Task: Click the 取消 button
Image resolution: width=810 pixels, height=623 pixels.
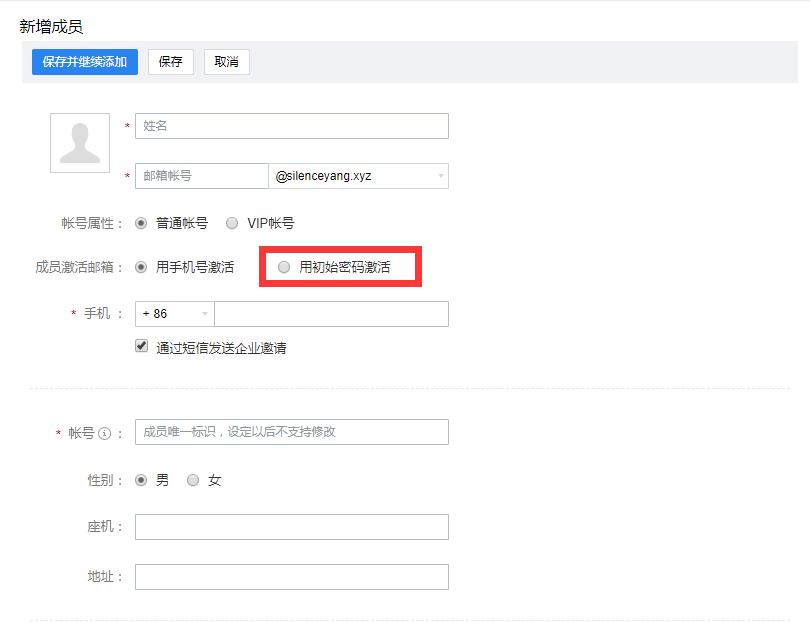Action: point(226,61)
